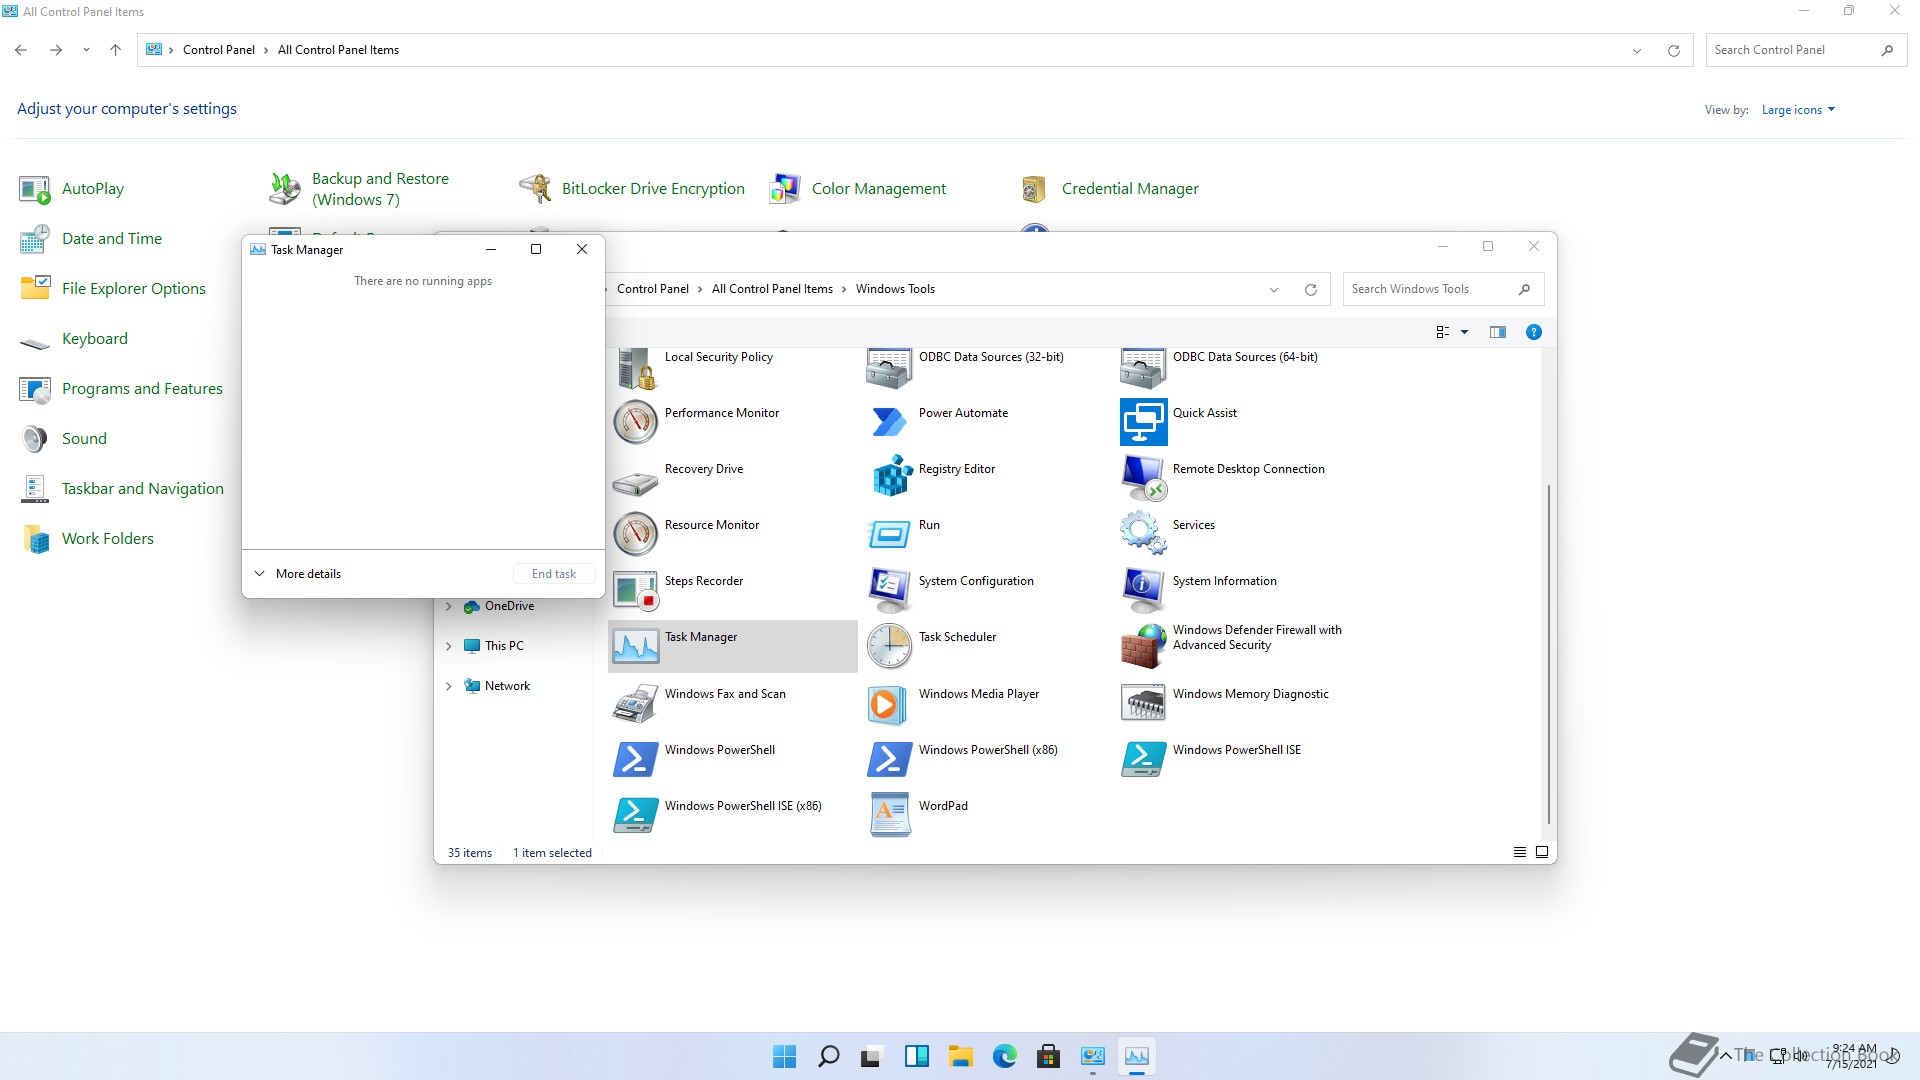The width and height of the screenshot is (1920, 1080).
Task: Go to All Control Panel Items breadcrumb in Windows Tools
Action: tap(772, 289)
